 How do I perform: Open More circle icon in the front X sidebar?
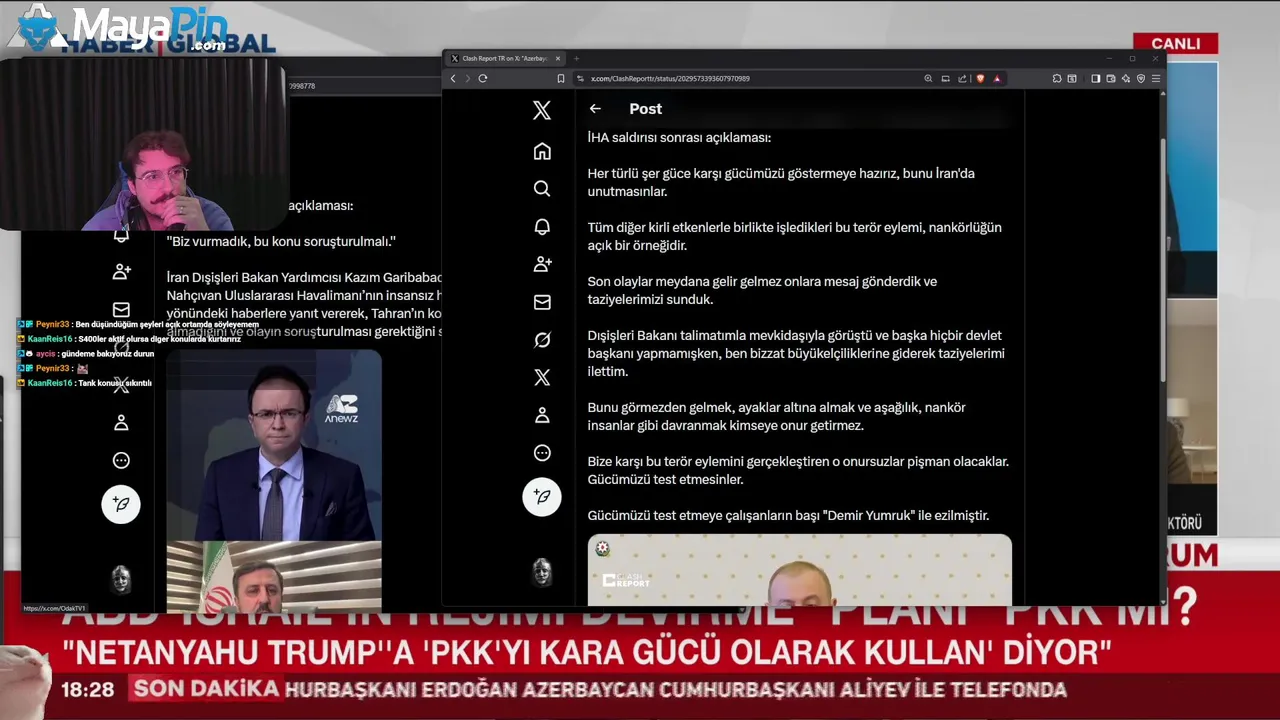(x=542, y=453)
